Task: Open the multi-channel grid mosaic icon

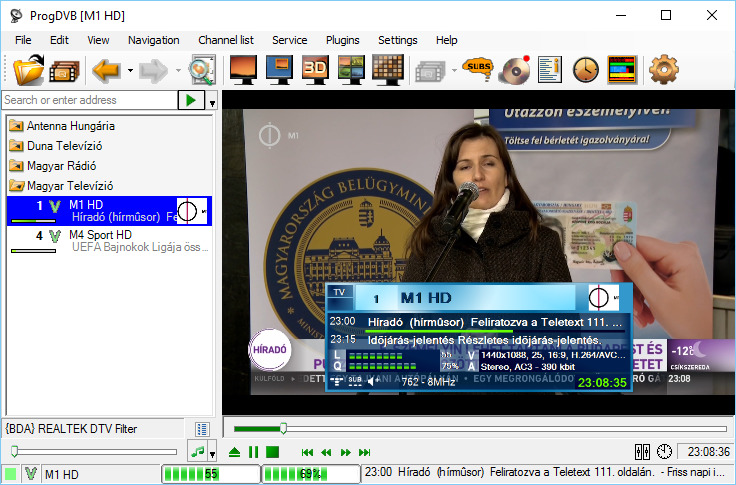Action: pos(388,69)
